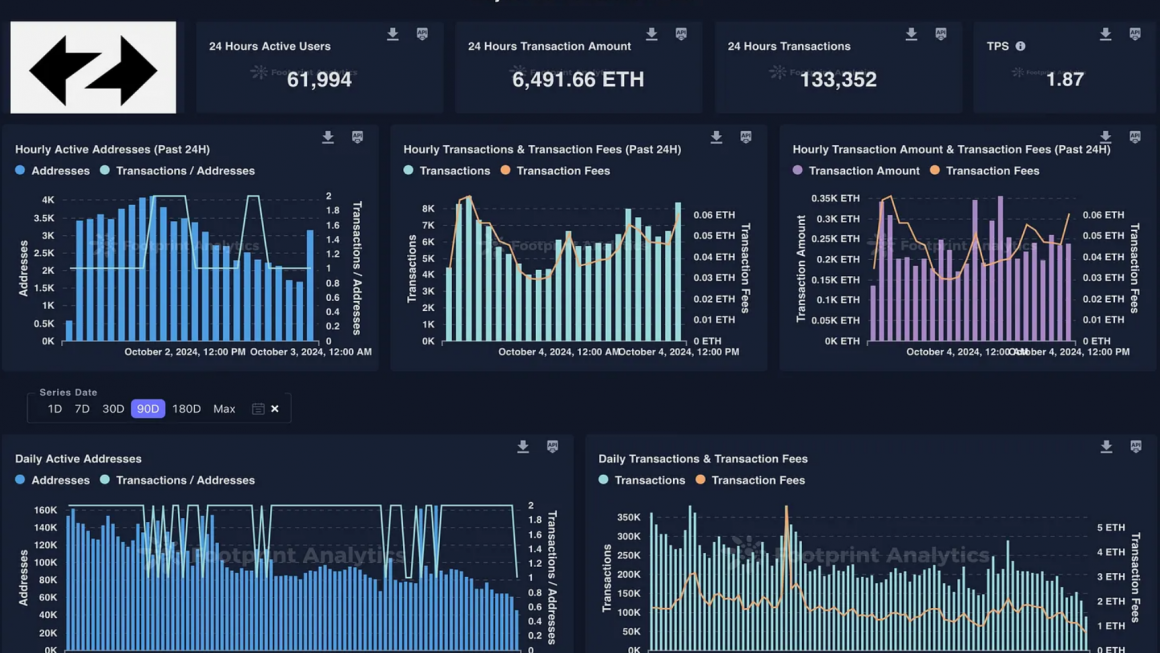
Task: Download Hourly Transaction Amount & Fees chart
Action: (x=1105, y=138)
